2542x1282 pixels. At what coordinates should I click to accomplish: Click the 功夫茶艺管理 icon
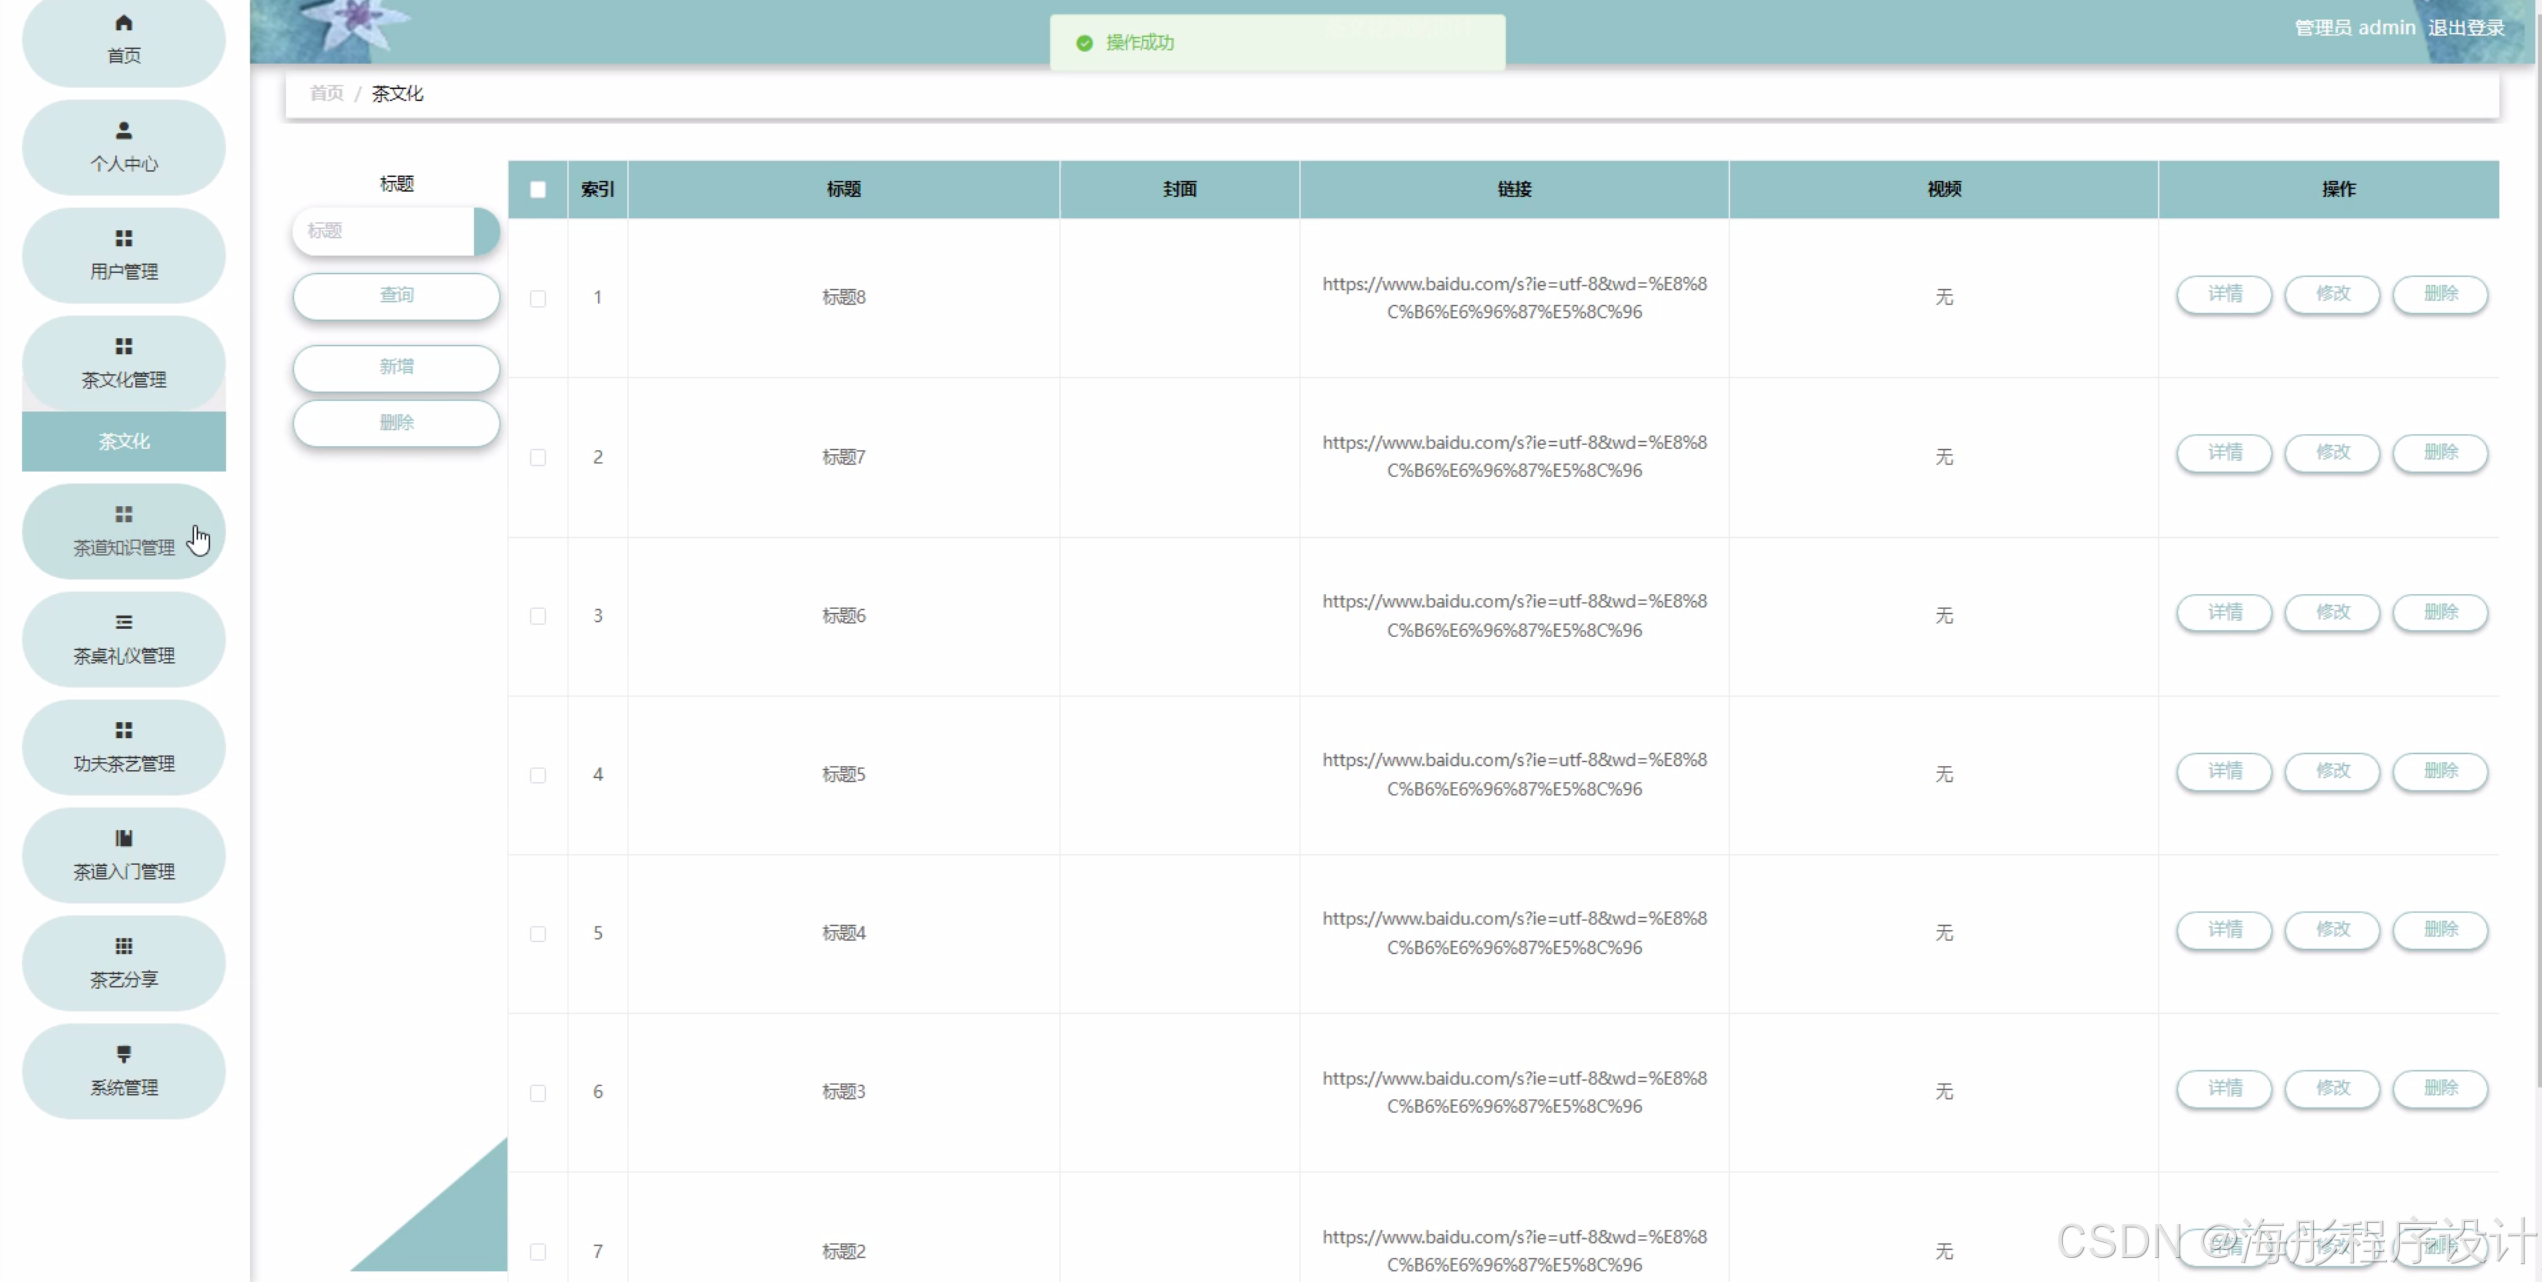123,731
